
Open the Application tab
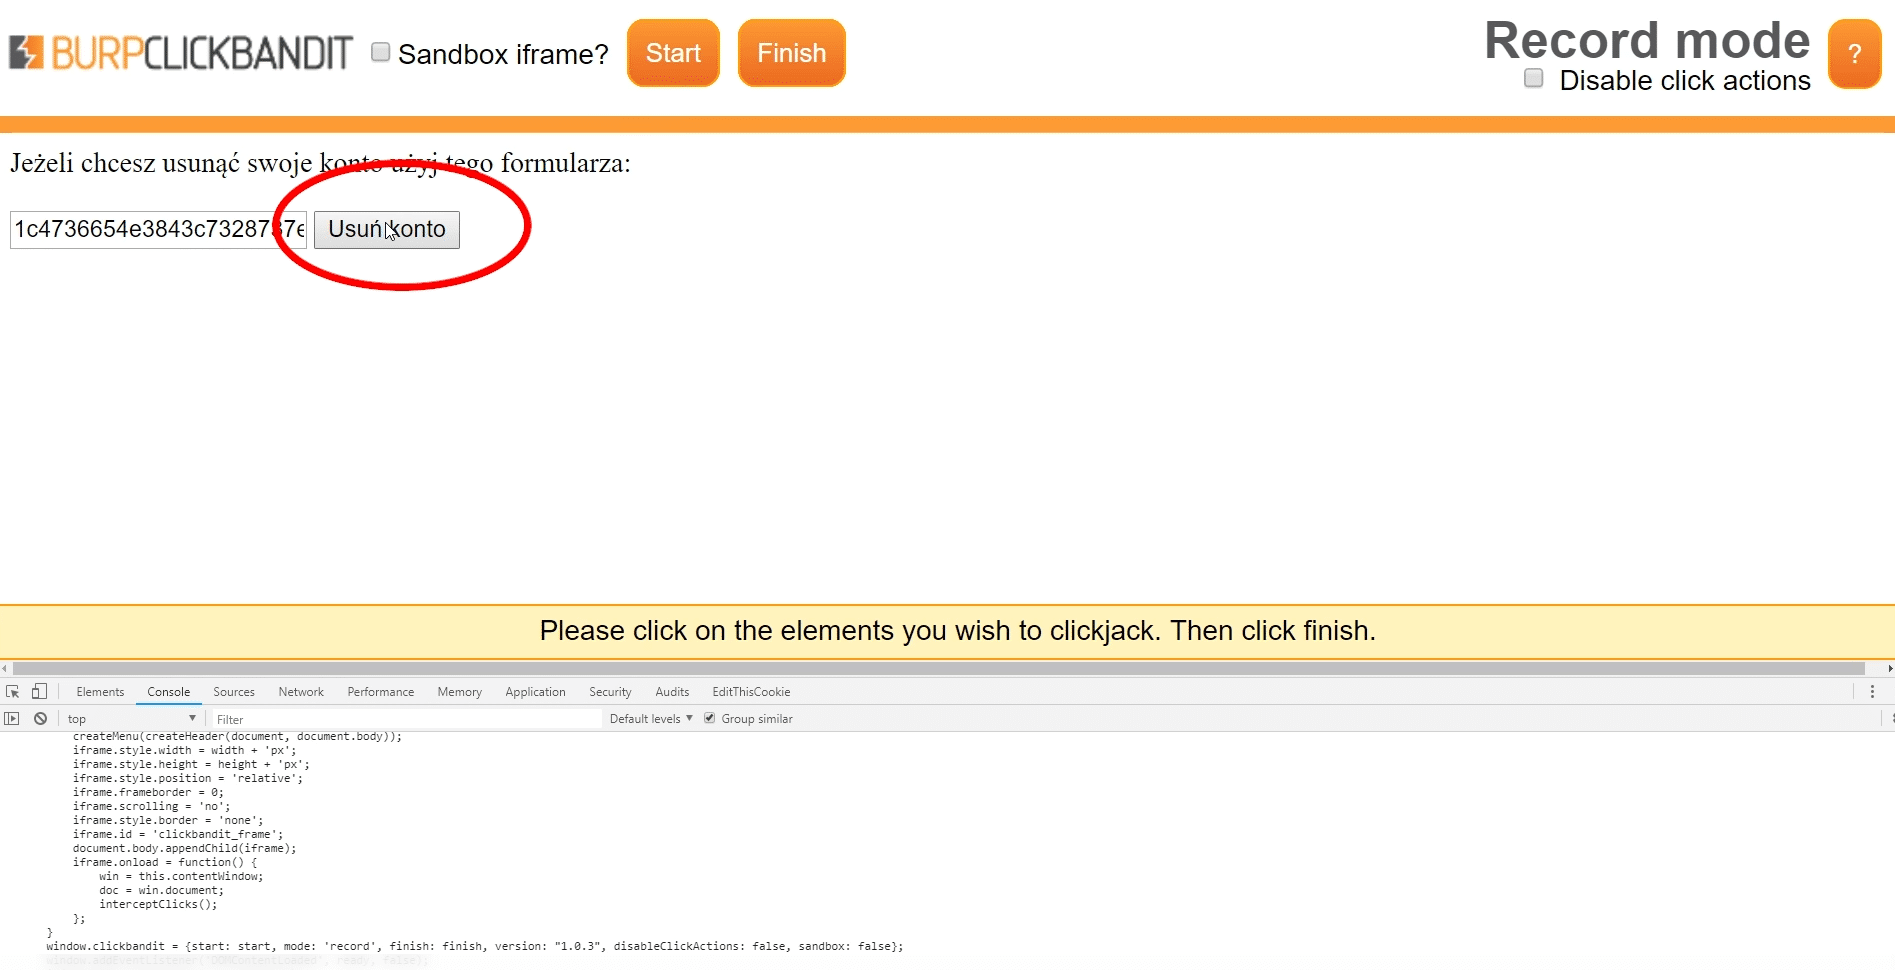[x=535, y=692]
